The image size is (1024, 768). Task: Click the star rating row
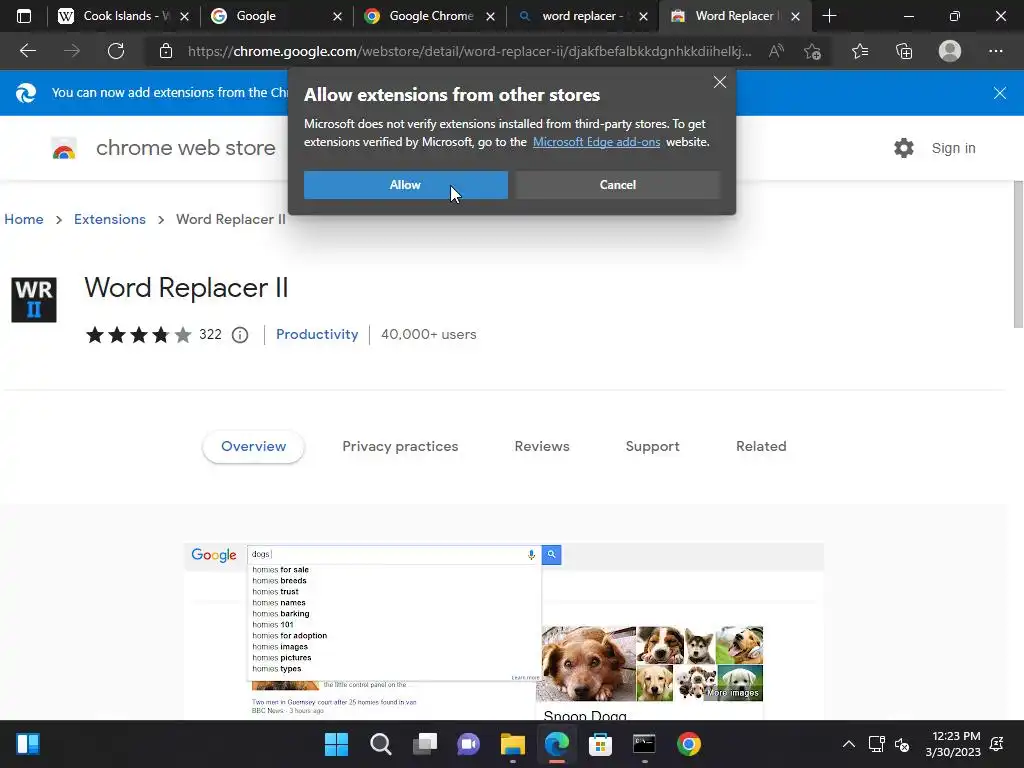click(x=138, y=335)
